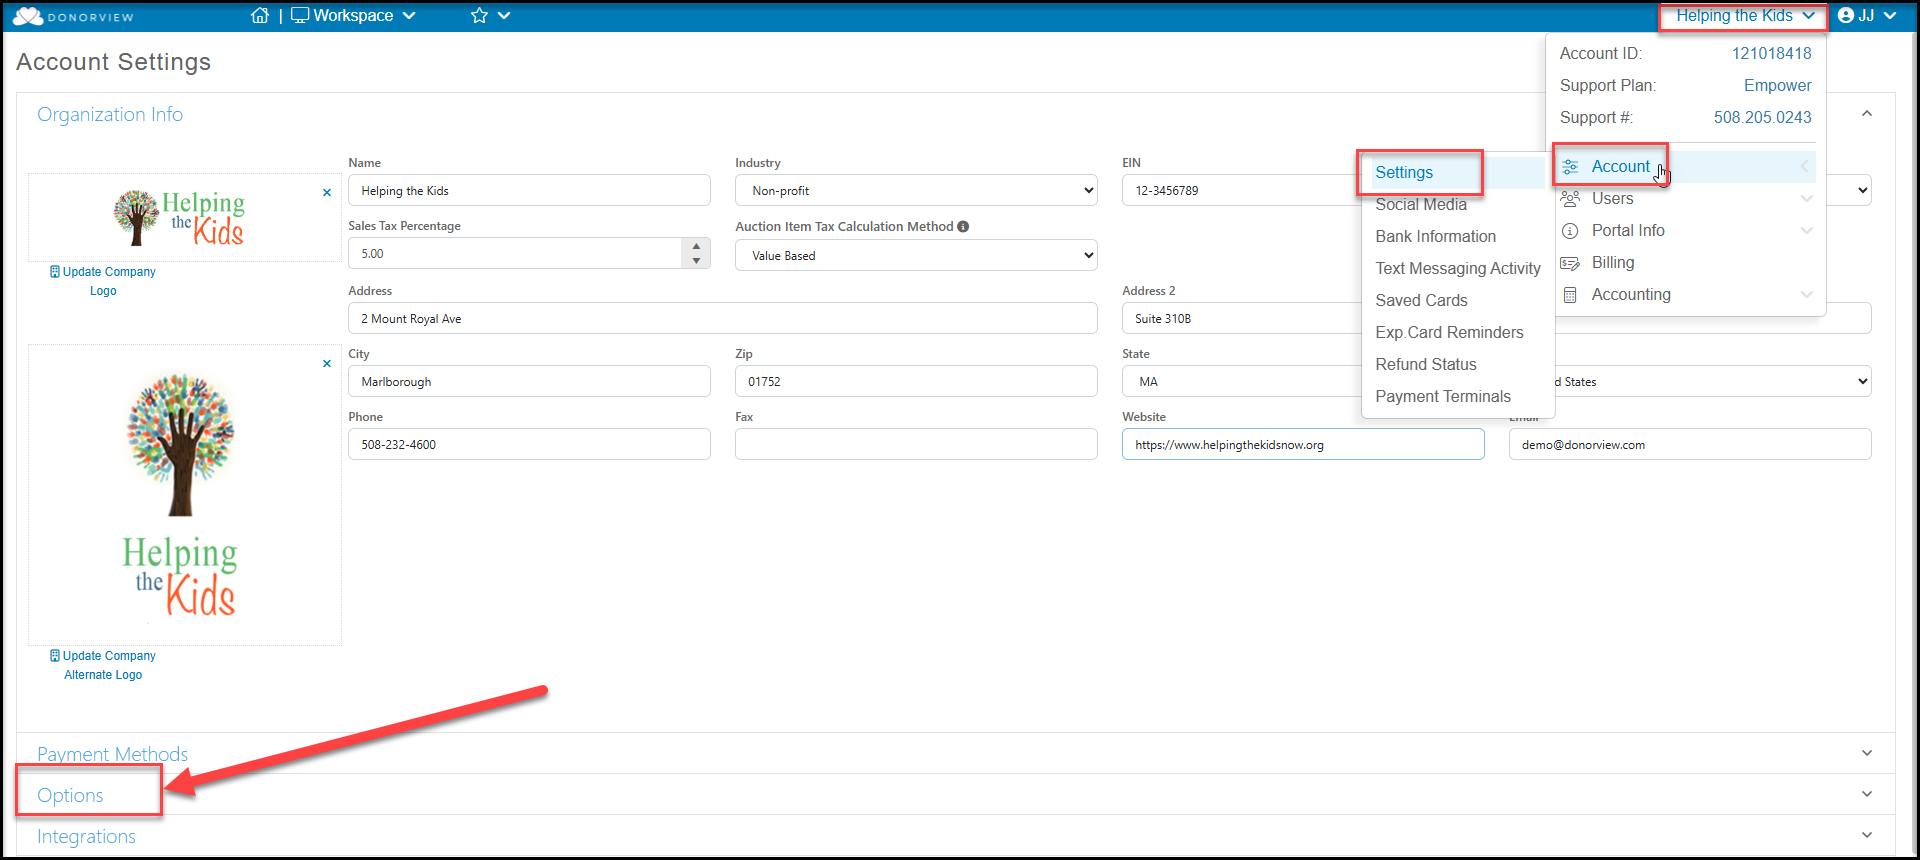Viewport: 1920px width, 860px height.
Task: Click the Sales Tax Percentage field
Action: pyautogui.click(x=515, y=253)
